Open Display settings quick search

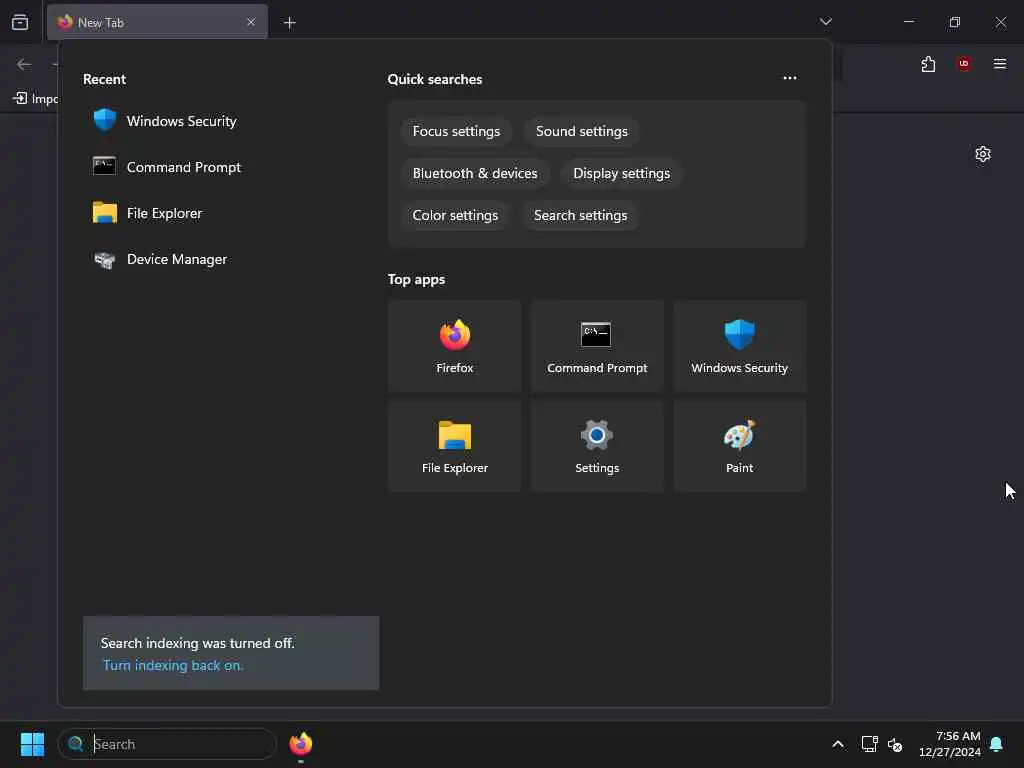[x=621, y=173]
